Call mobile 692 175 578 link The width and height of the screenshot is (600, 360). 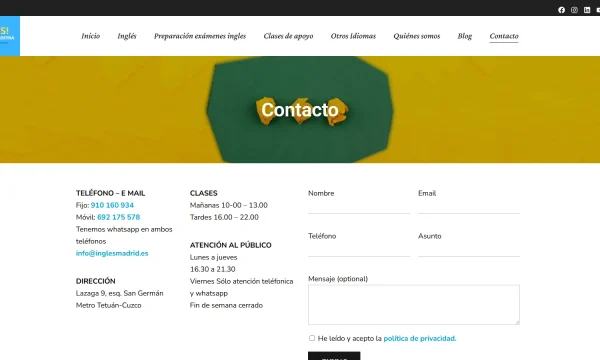119,217
